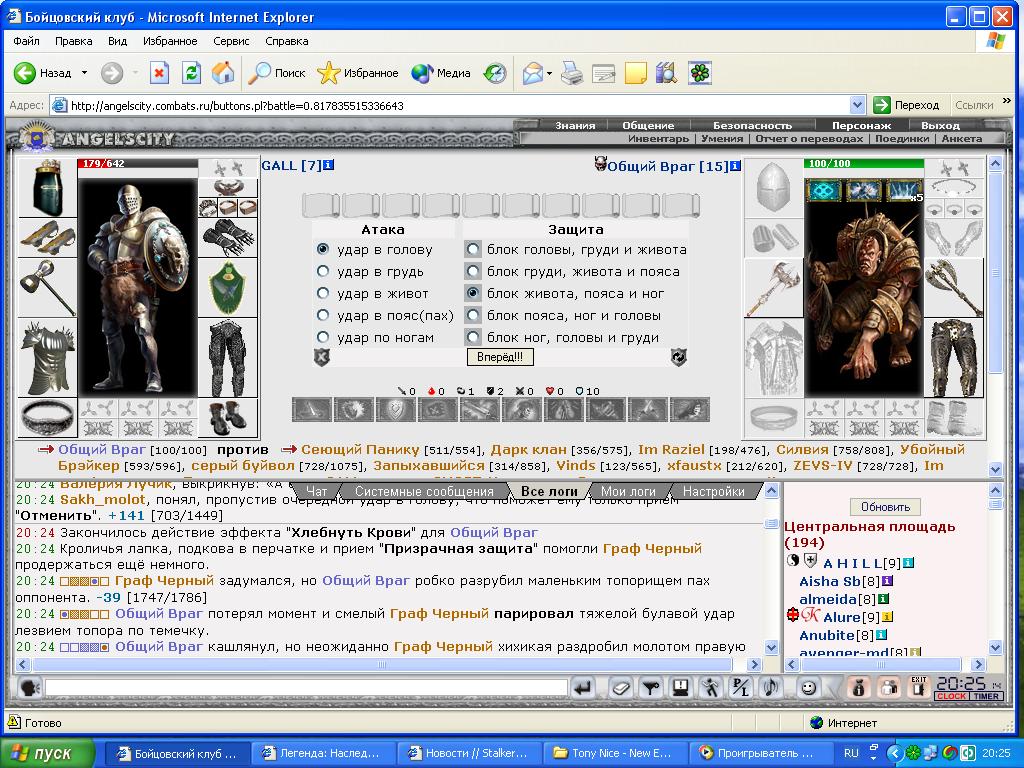Open the Избранное menu
The height and width of the screenshot is (768, 1024).
(170, 40)
